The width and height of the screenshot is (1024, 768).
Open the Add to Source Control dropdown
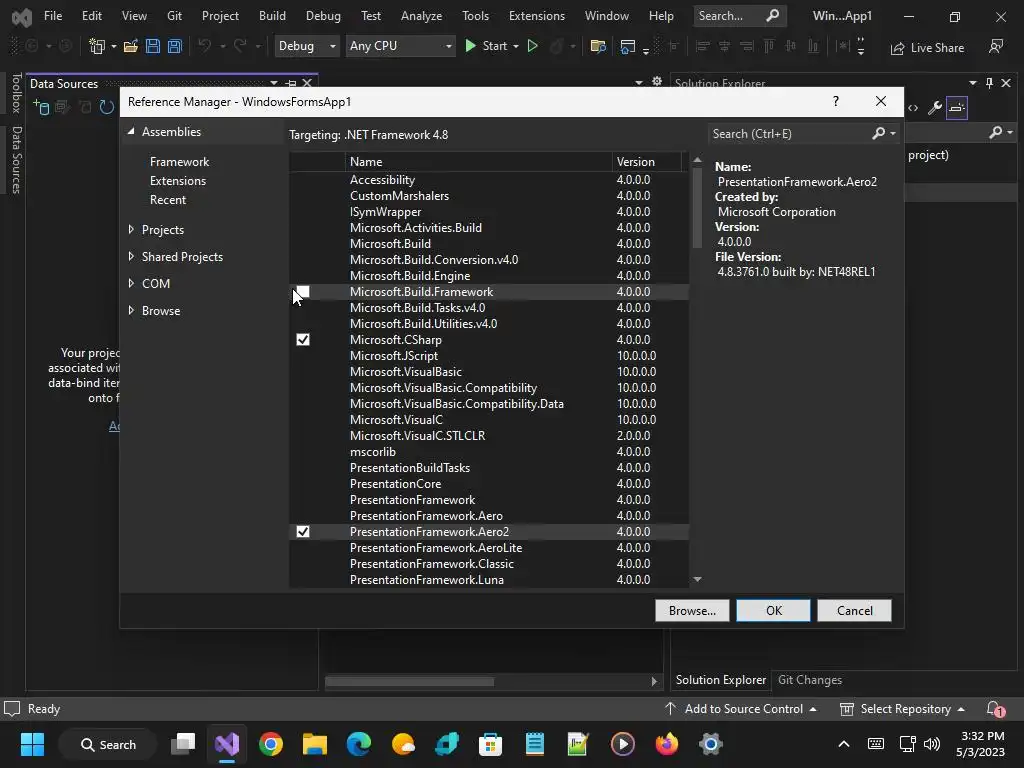[x=740, y=709]
